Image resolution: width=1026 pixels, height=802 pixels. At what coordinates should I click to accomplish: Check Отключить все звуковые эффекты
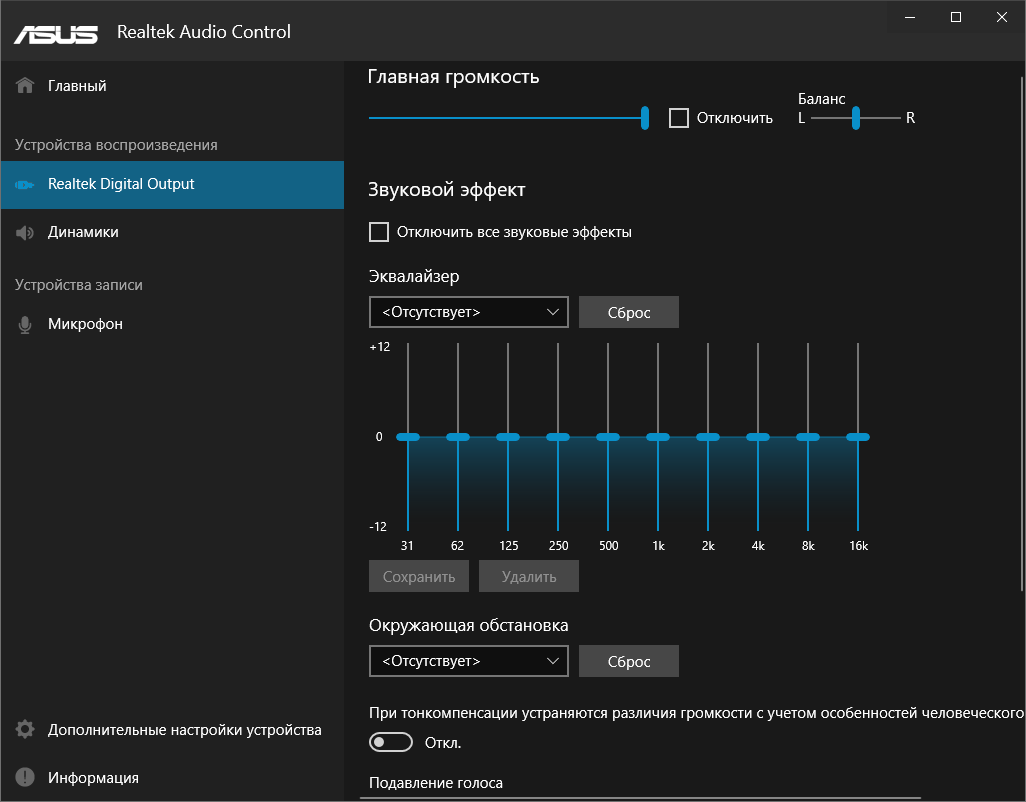(379, 231)
